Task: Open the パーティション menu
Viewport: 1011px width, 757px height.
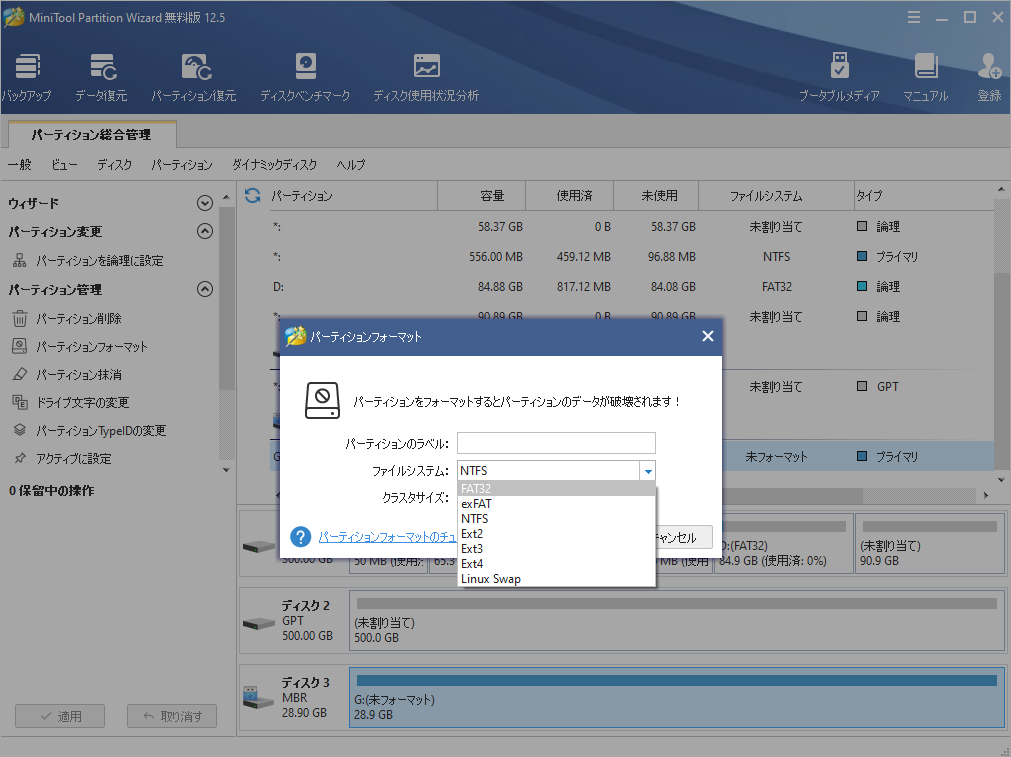Action: (181, 165)
